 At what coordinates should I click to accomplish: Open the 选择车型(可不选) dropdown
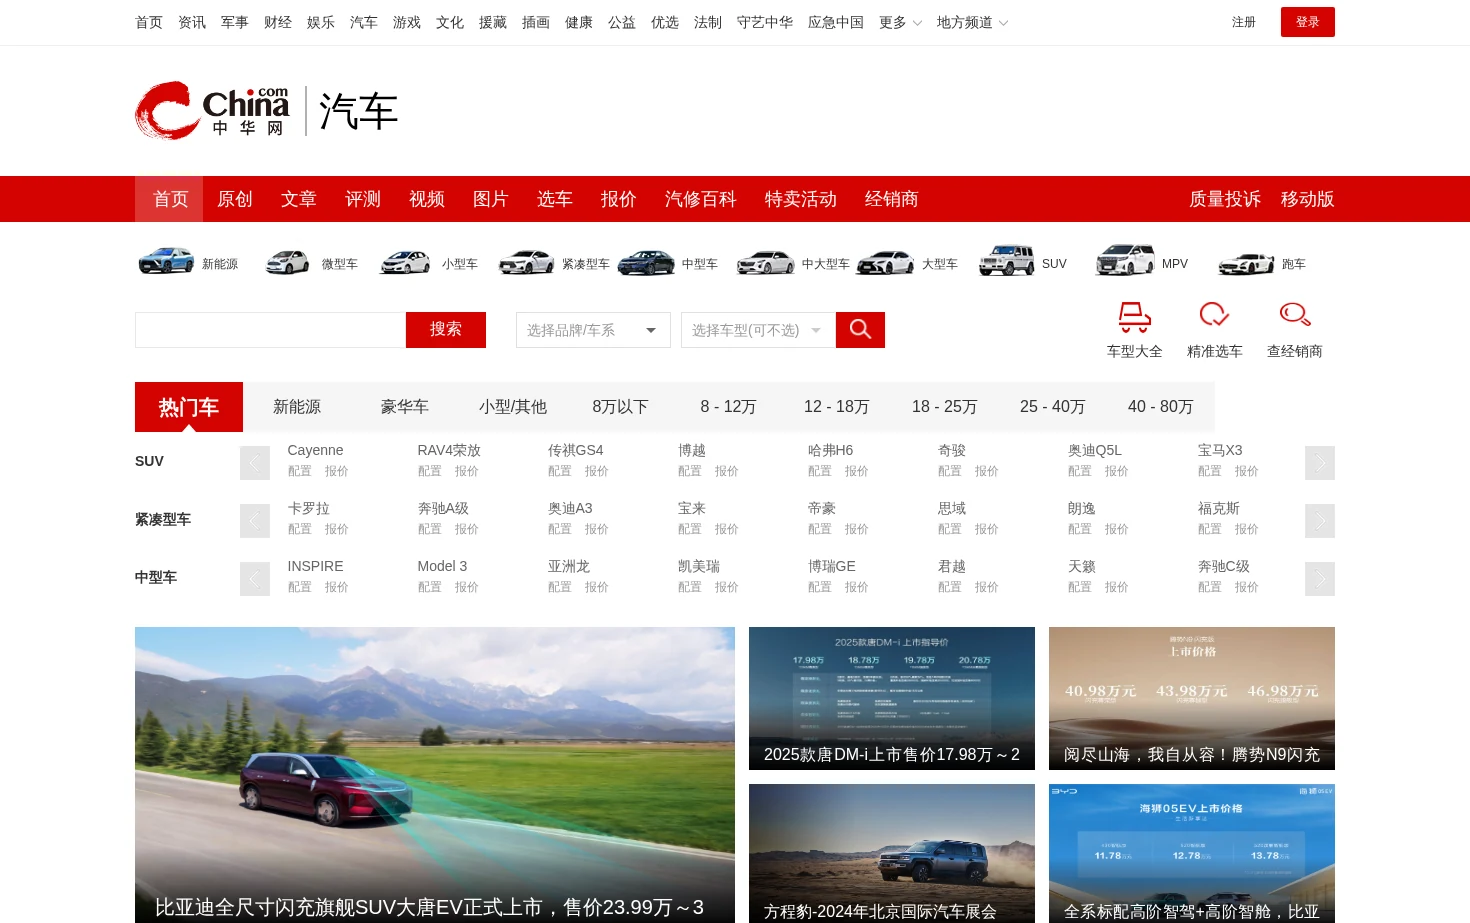pyautogui.click(x=758, y=330)
